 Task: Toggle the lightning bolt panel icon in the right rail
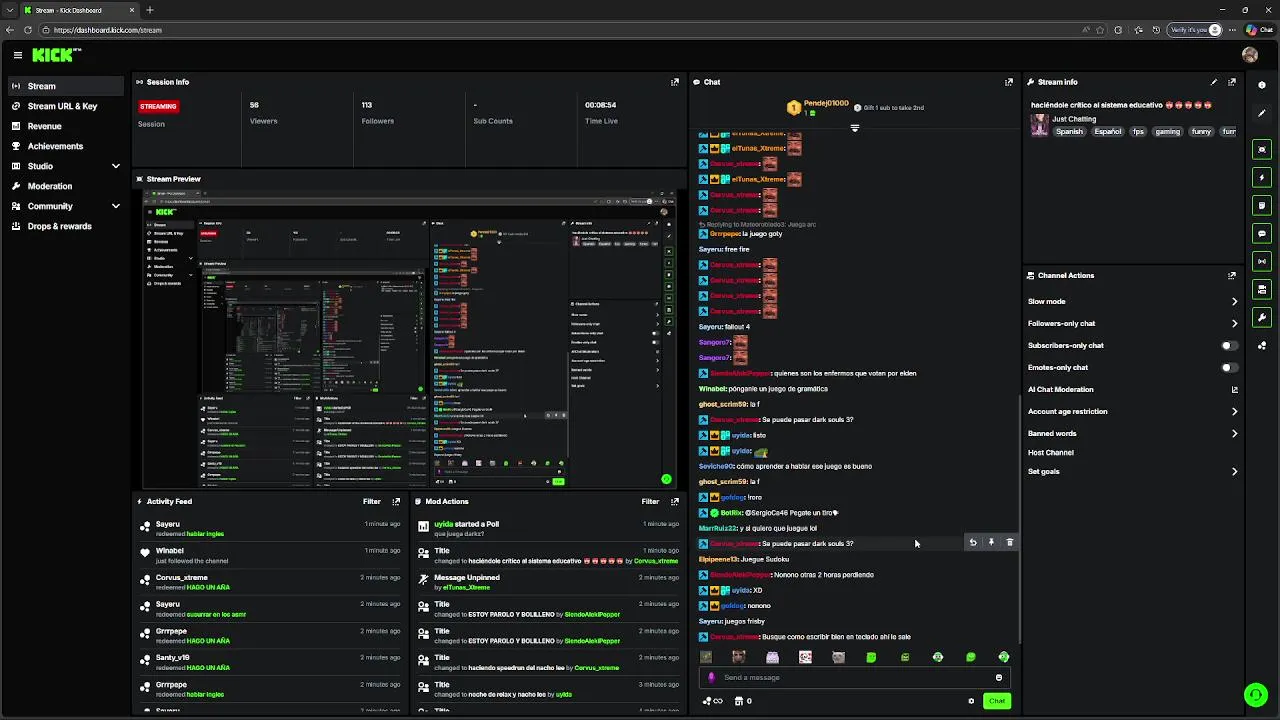point(1262,177)
